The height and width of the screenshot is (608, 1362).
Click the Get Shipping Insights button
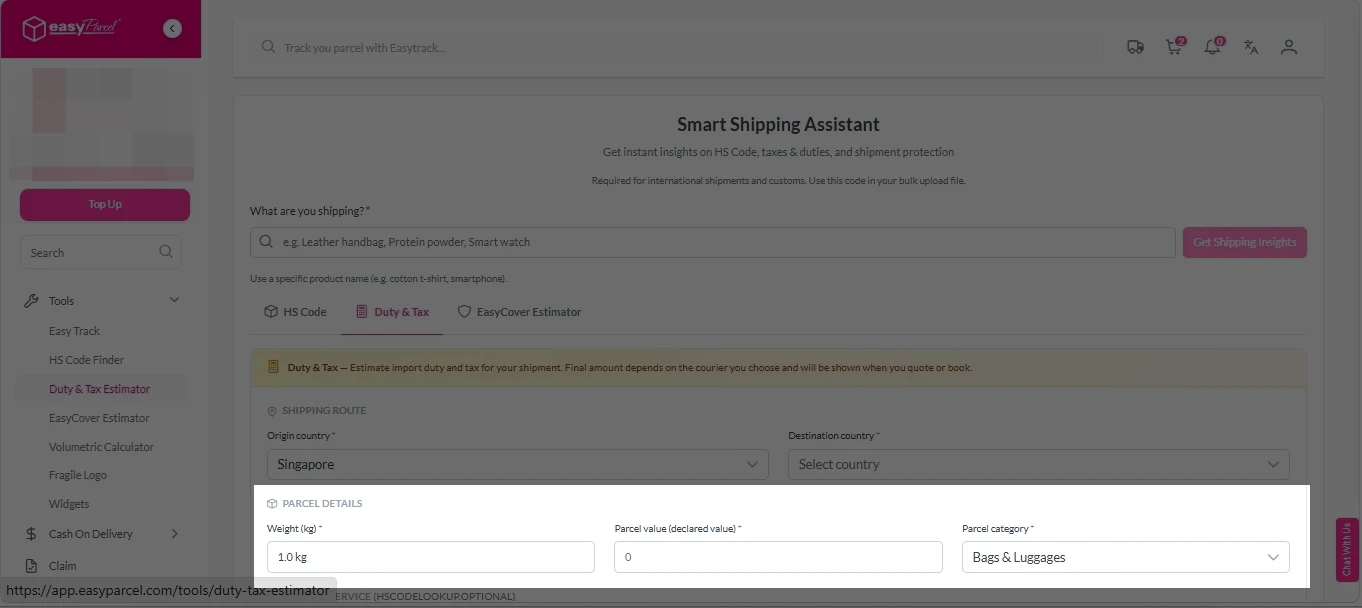click(x=1244, y=242)
